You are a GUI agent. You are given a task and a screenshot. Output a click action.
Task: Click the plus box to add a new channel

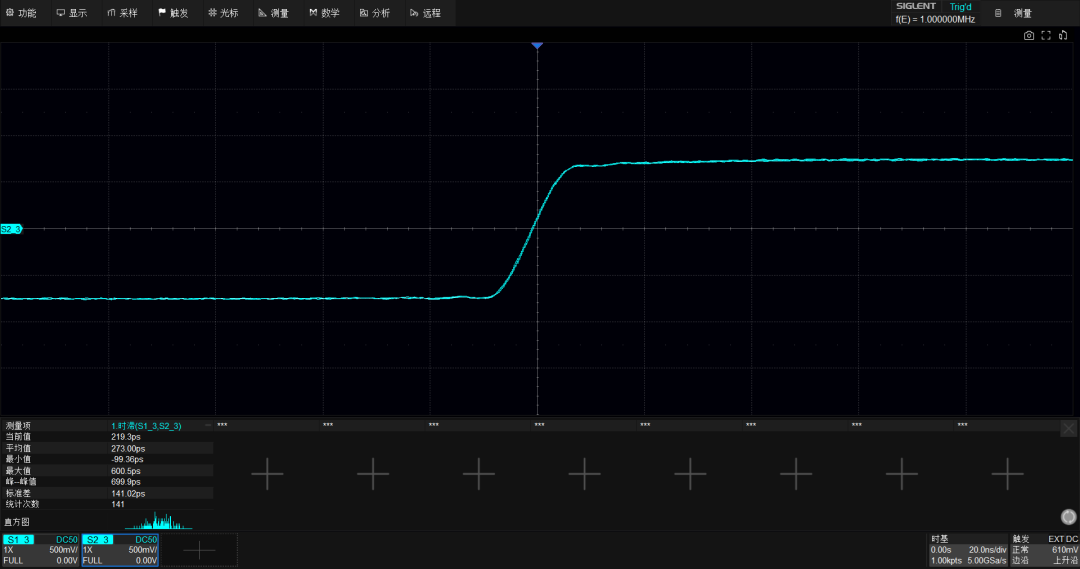coord(200,550)
